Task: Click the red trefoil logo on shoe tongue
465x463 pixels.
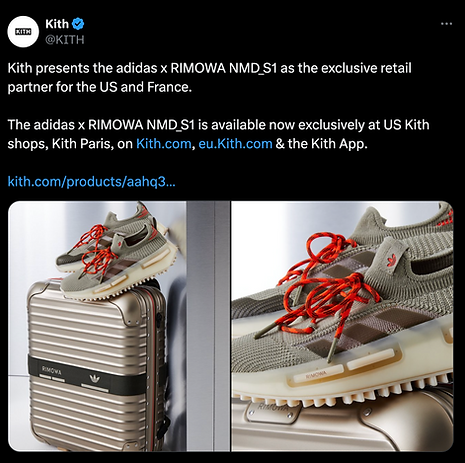Action: (x=392, y=260)
